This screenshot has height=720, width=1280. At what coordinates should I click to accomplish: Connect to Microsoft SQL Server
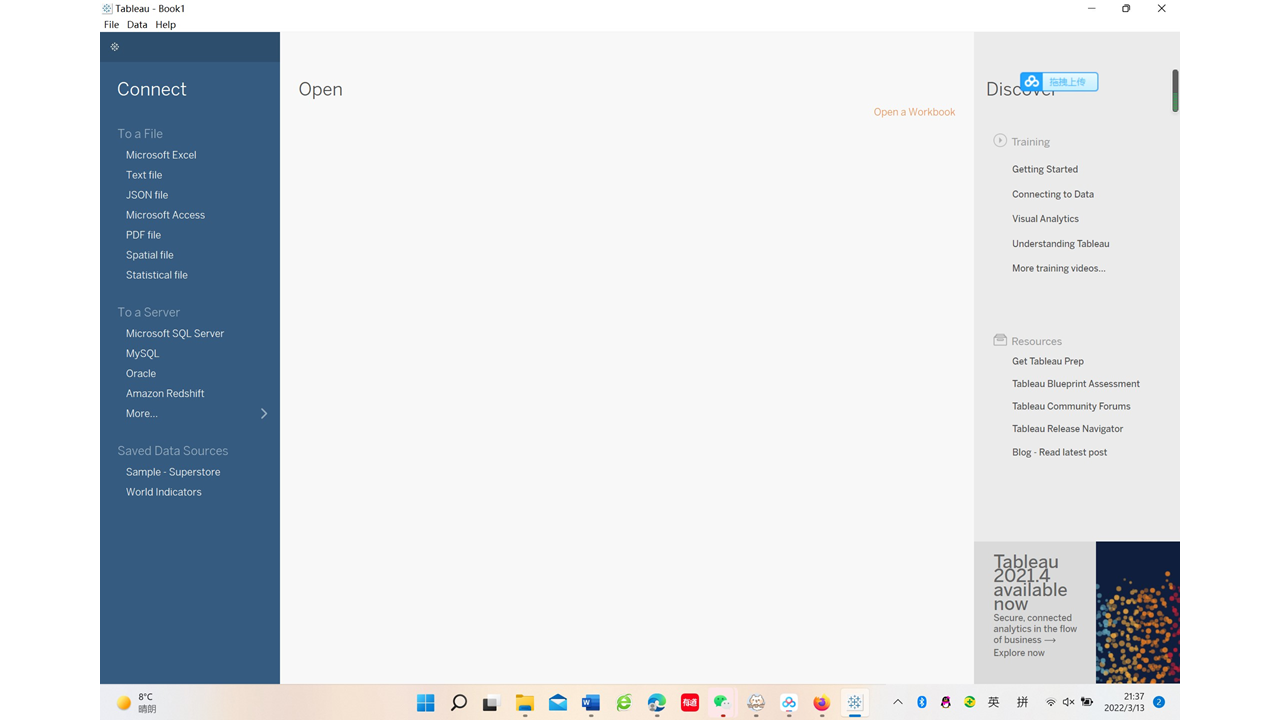point(175,333)
